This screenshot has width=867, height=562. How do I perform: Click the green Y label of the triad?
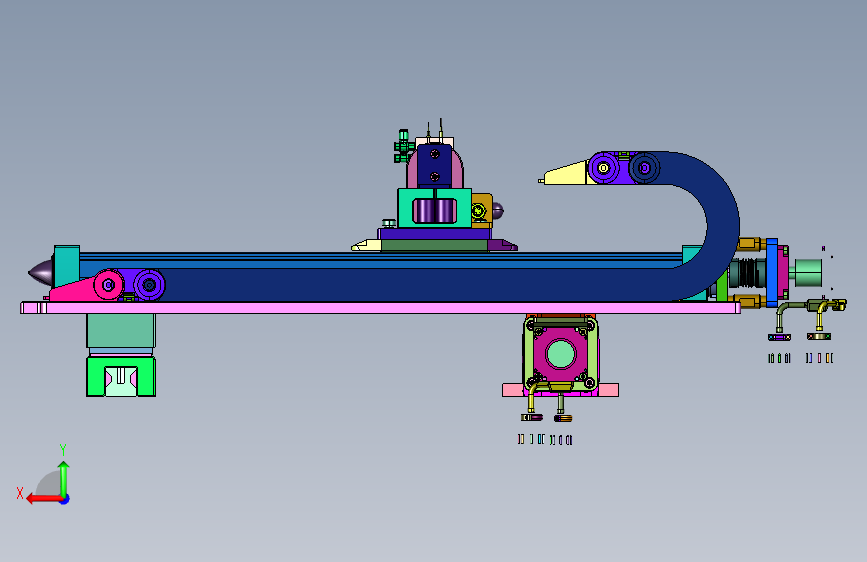point(63,449)
